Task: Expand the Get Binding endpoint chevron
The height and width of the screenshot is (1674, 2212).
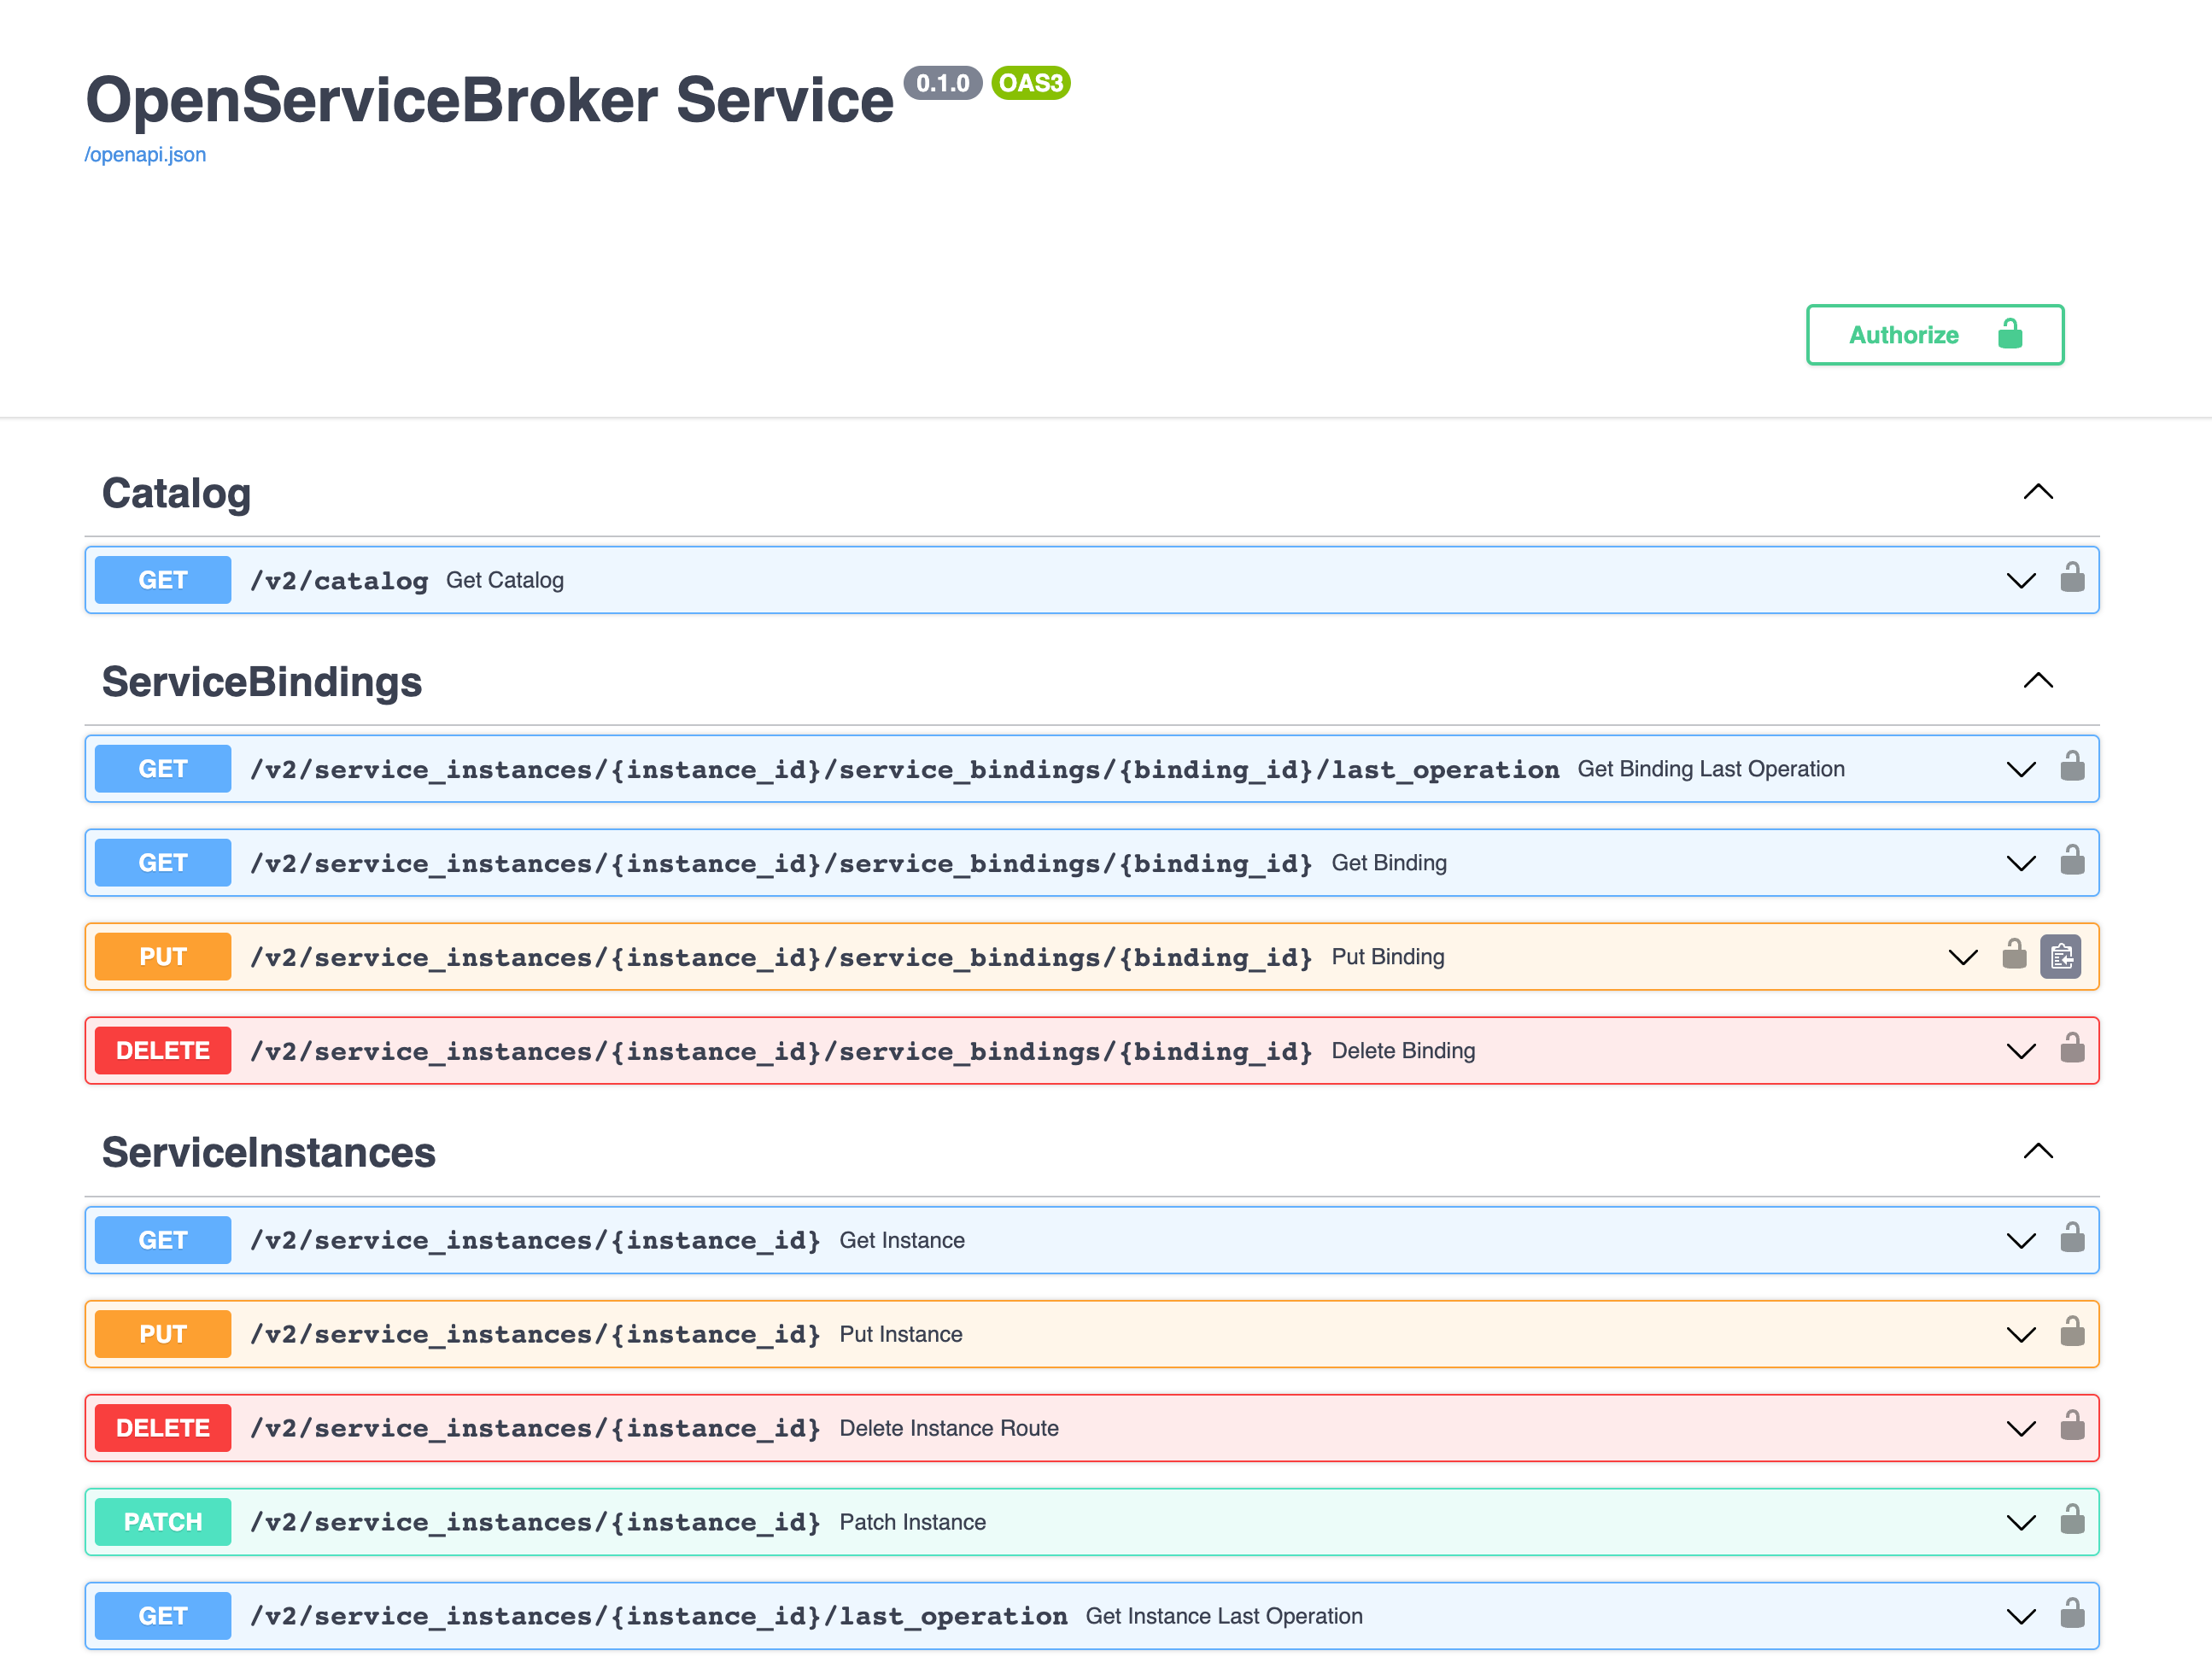Action: coord(2021,864)
